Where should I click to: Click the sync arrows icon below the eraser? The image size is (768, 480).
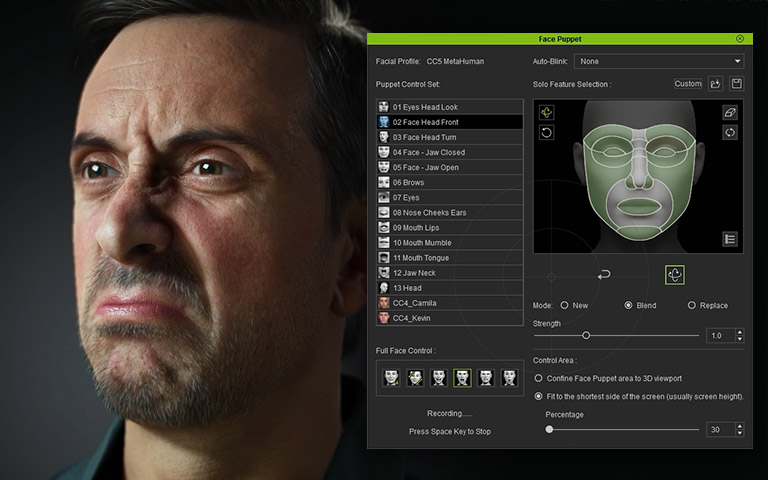[x=730, y=132]
